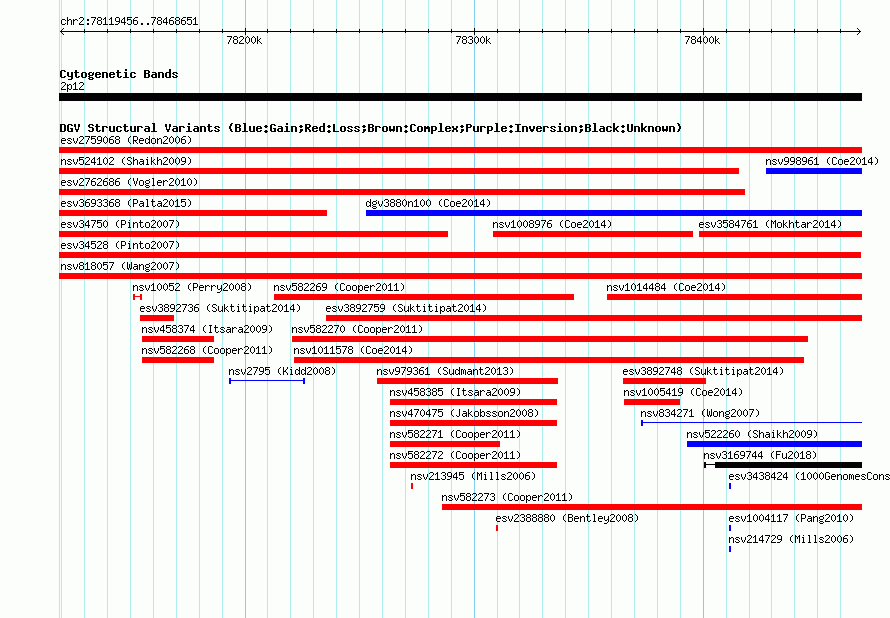Screen dimensions: 890x618
Task: Click nsv470475 (Jakobsson2008) label
Action: (464, 413)
